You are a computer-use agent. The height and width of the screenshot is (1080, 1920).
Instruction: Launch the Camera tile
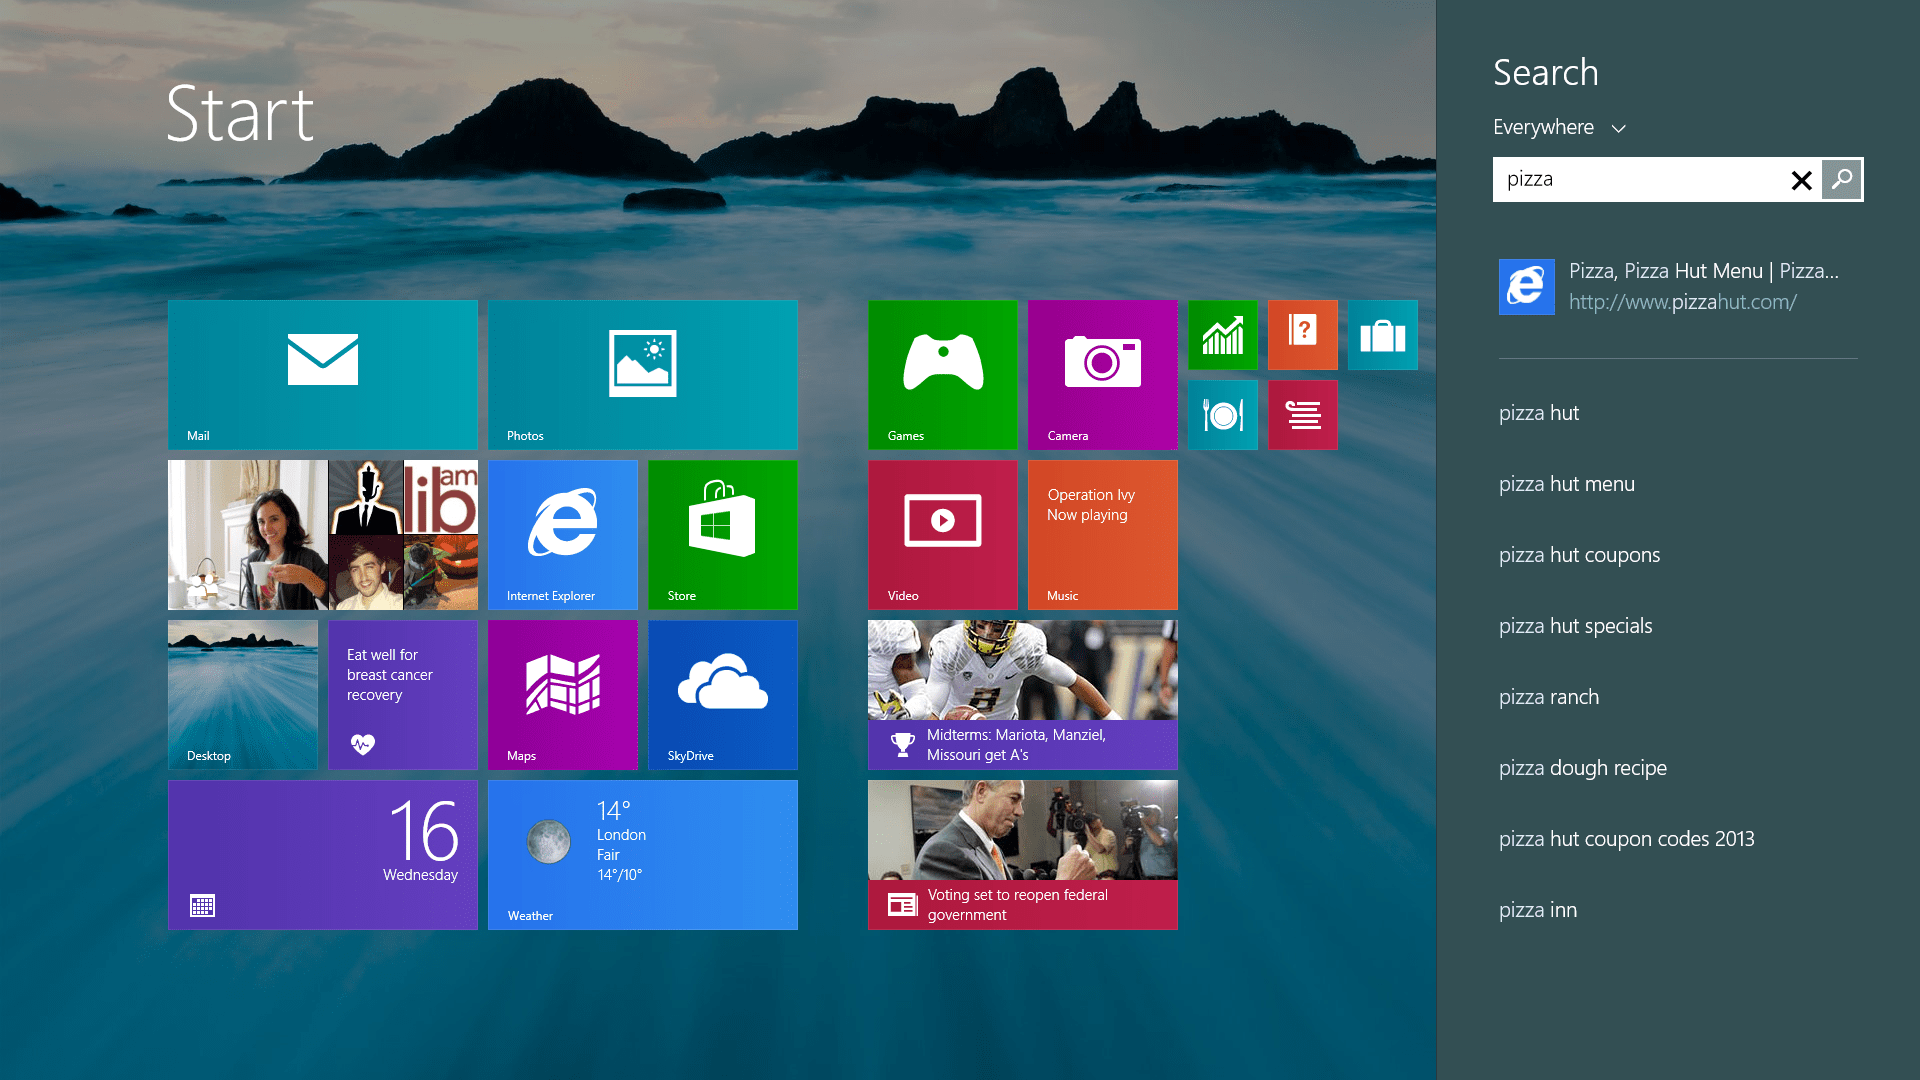pyautogui.click(x=1102, y=374)
